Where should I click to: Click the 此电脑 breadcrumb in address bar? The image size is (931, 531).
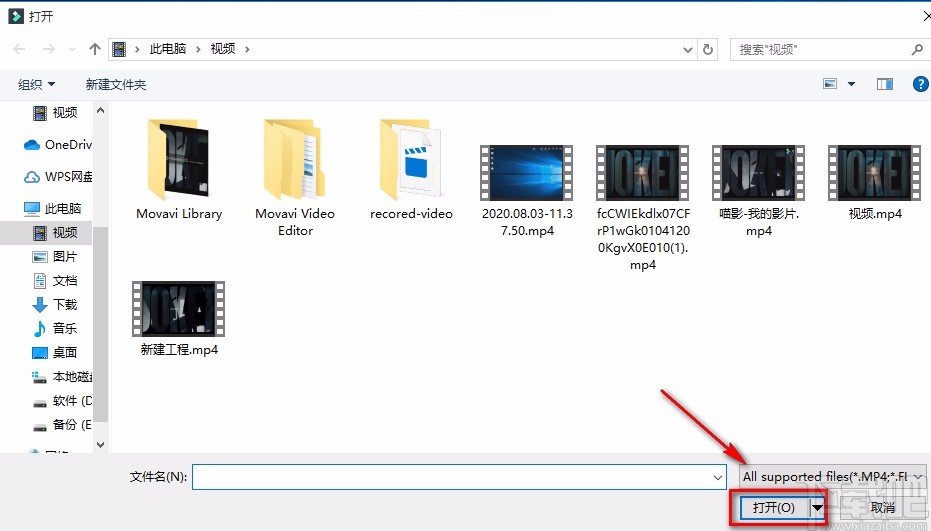tap(167, 49)
